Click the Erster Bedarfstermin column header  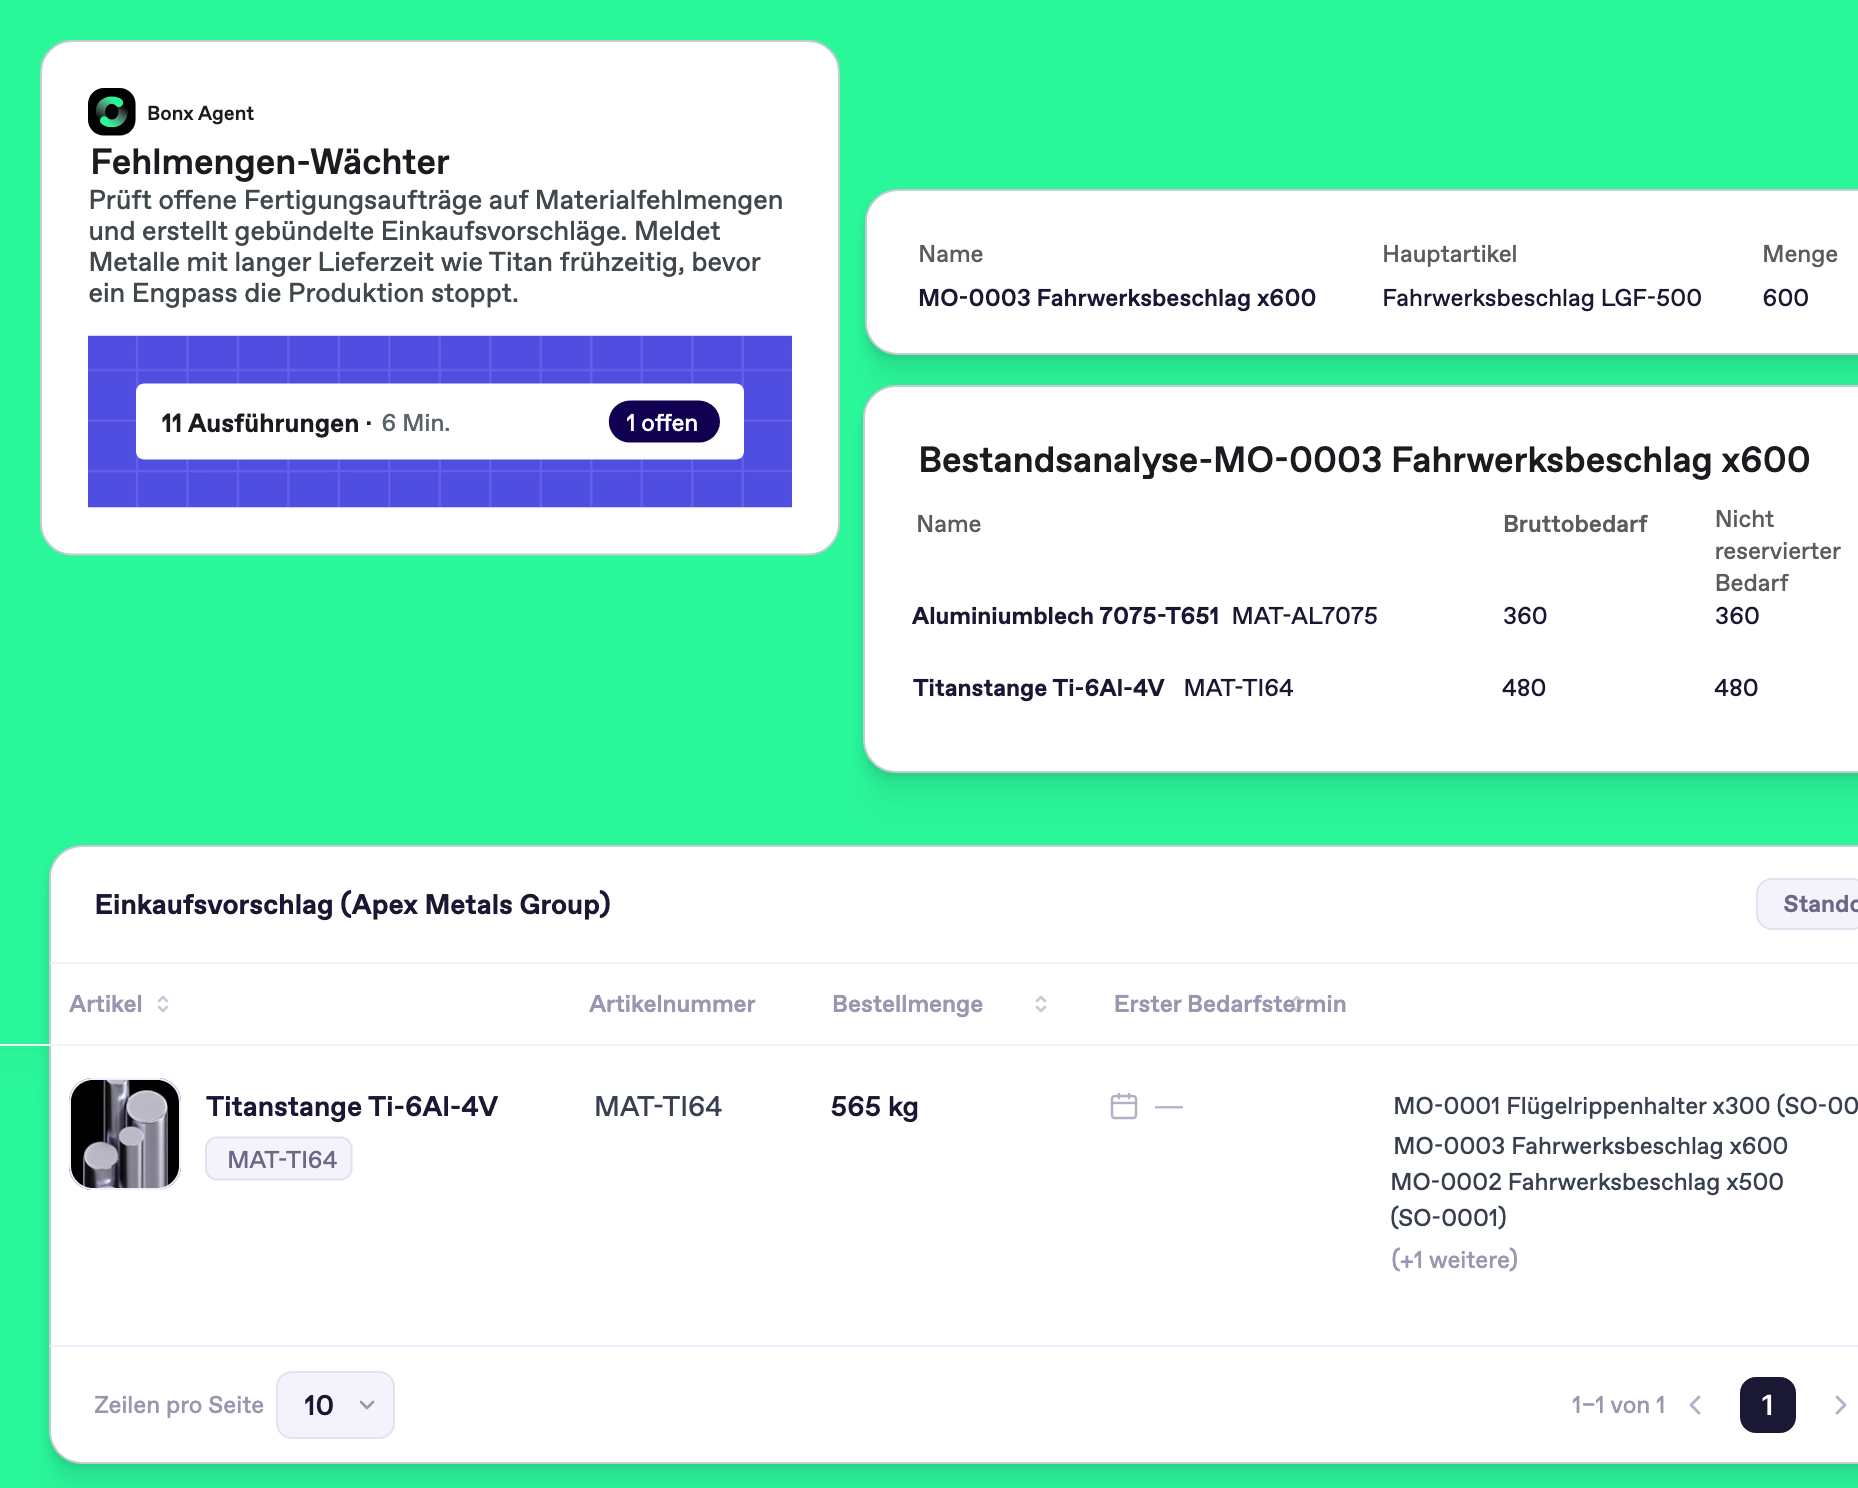[x=1230, y=1004]
